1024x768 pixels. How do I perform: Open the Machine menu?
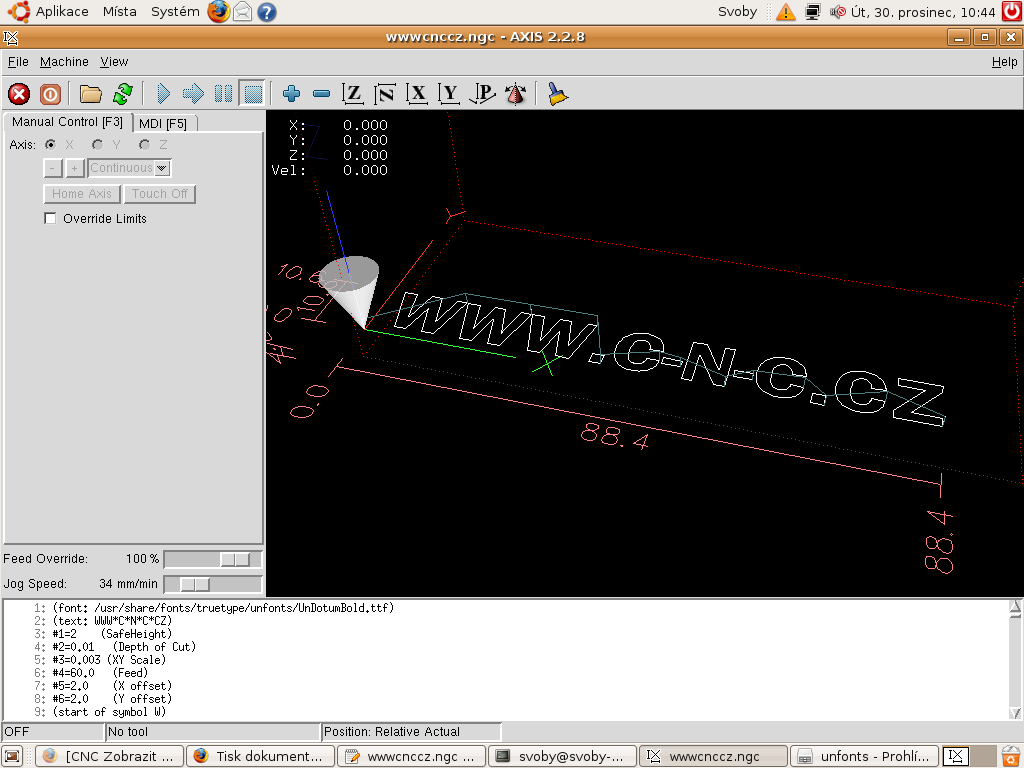point(64,62)
